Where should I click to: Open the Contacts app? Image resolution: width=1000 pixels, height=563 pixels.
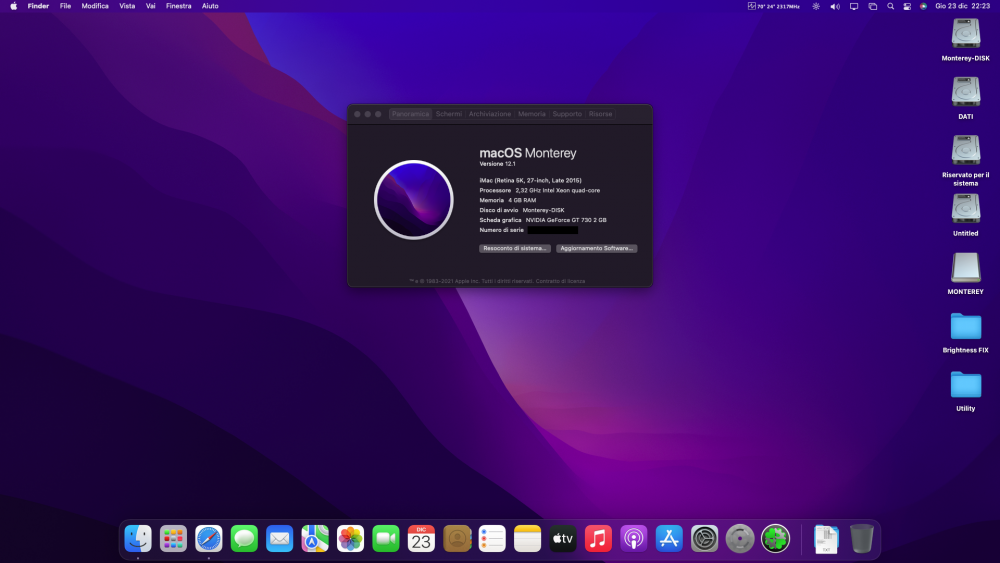457,539
